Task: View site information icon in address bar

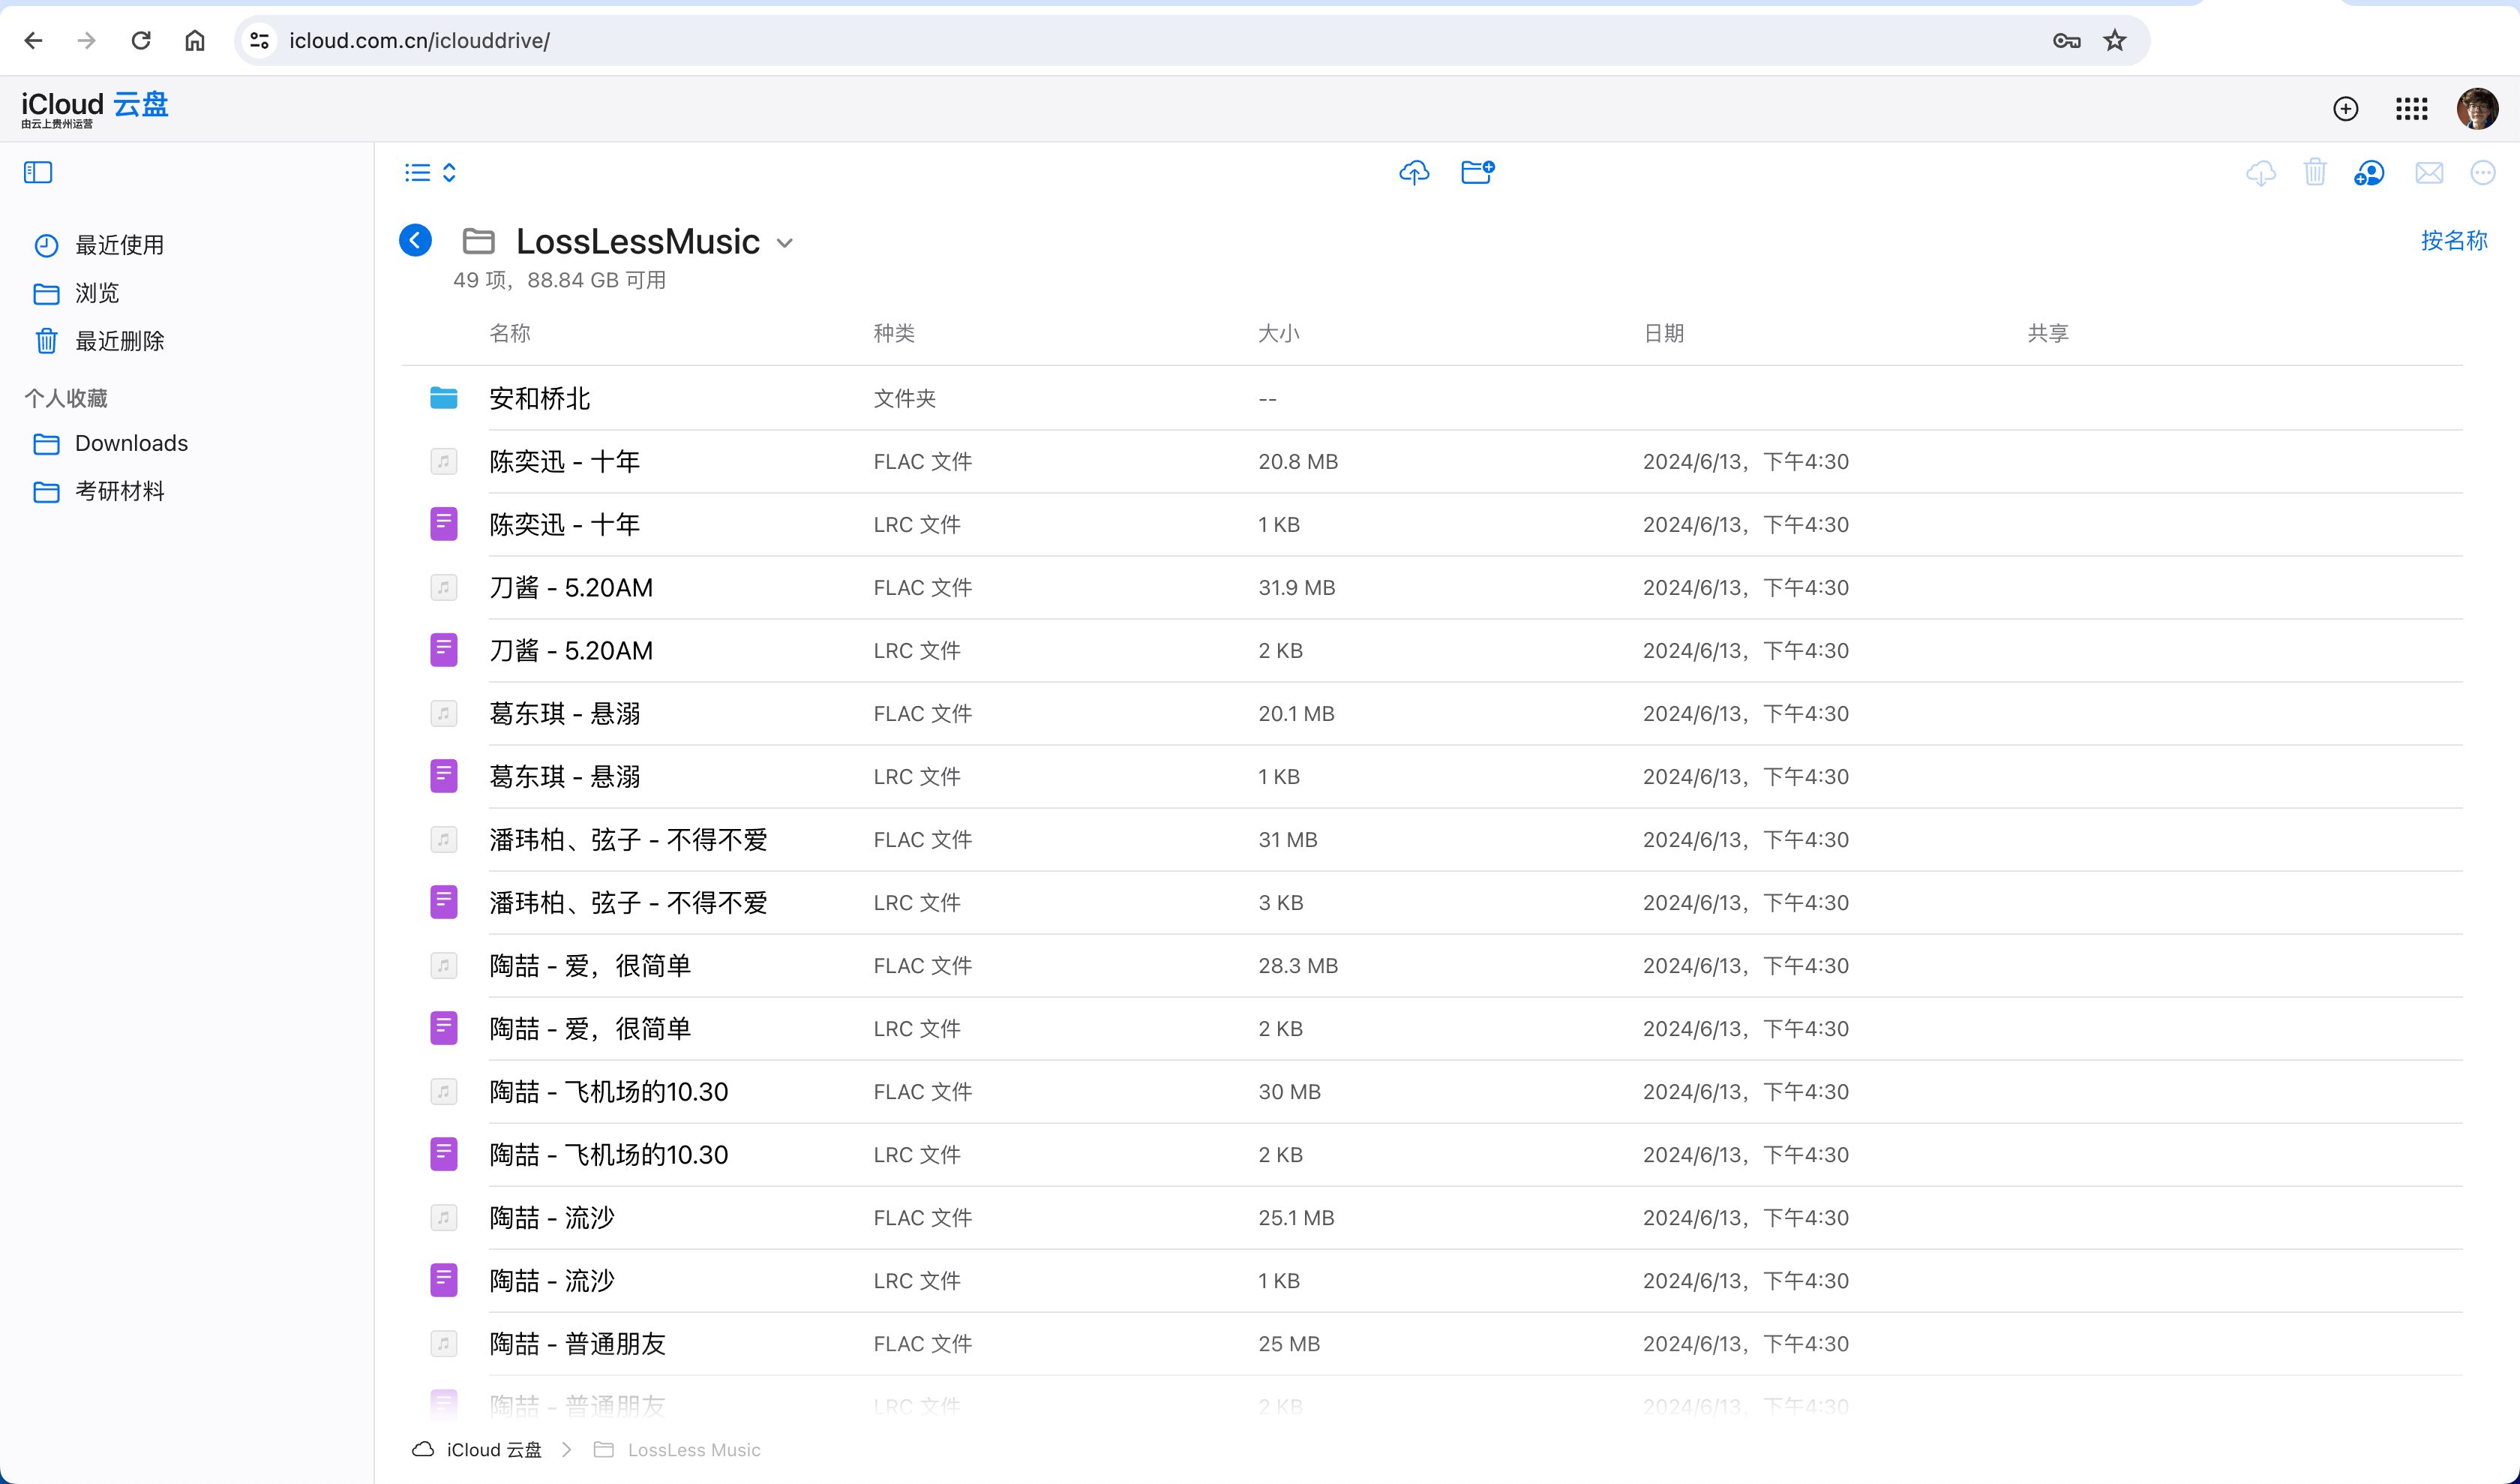Action: coord(260,40)
